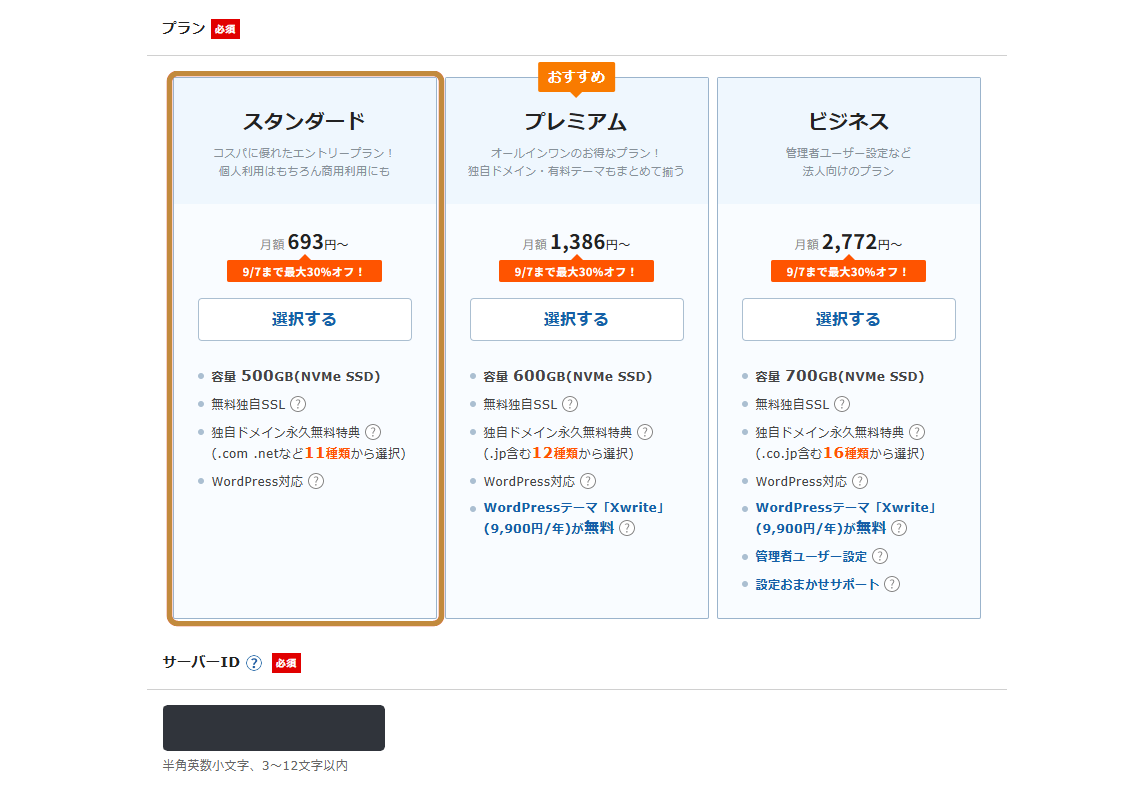Click 容量 700GB(NVMe SSD) text
Image resolution: width=1148 pixels, height=789 pixels.
[840, 376]
